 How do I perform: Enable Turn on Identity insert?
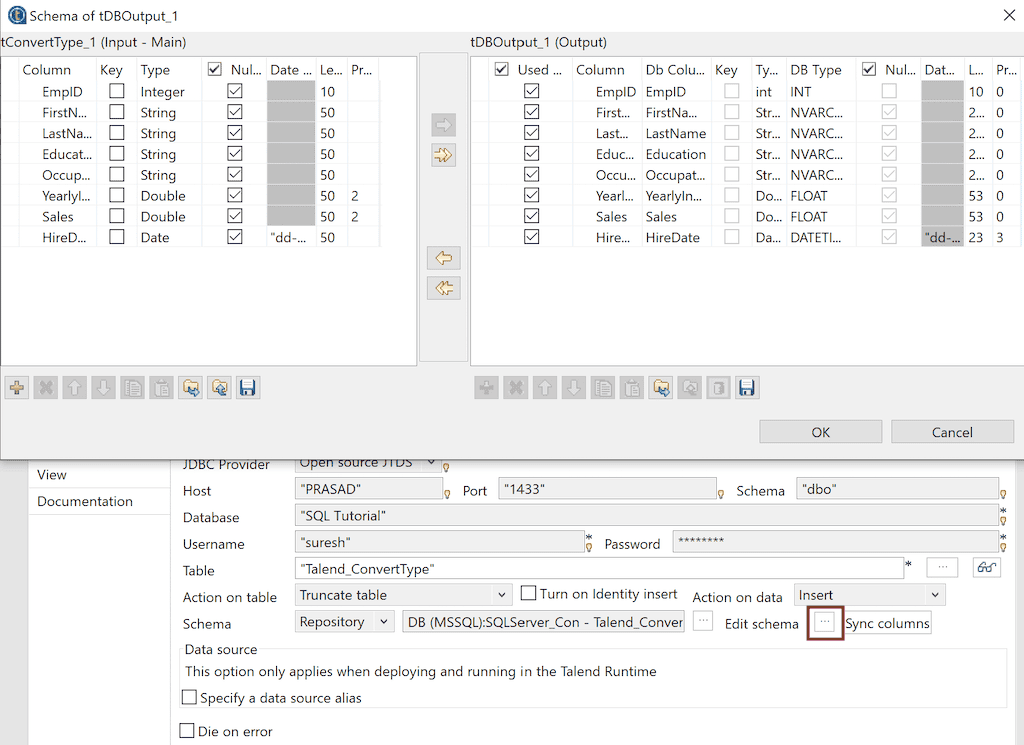point(528,594)
